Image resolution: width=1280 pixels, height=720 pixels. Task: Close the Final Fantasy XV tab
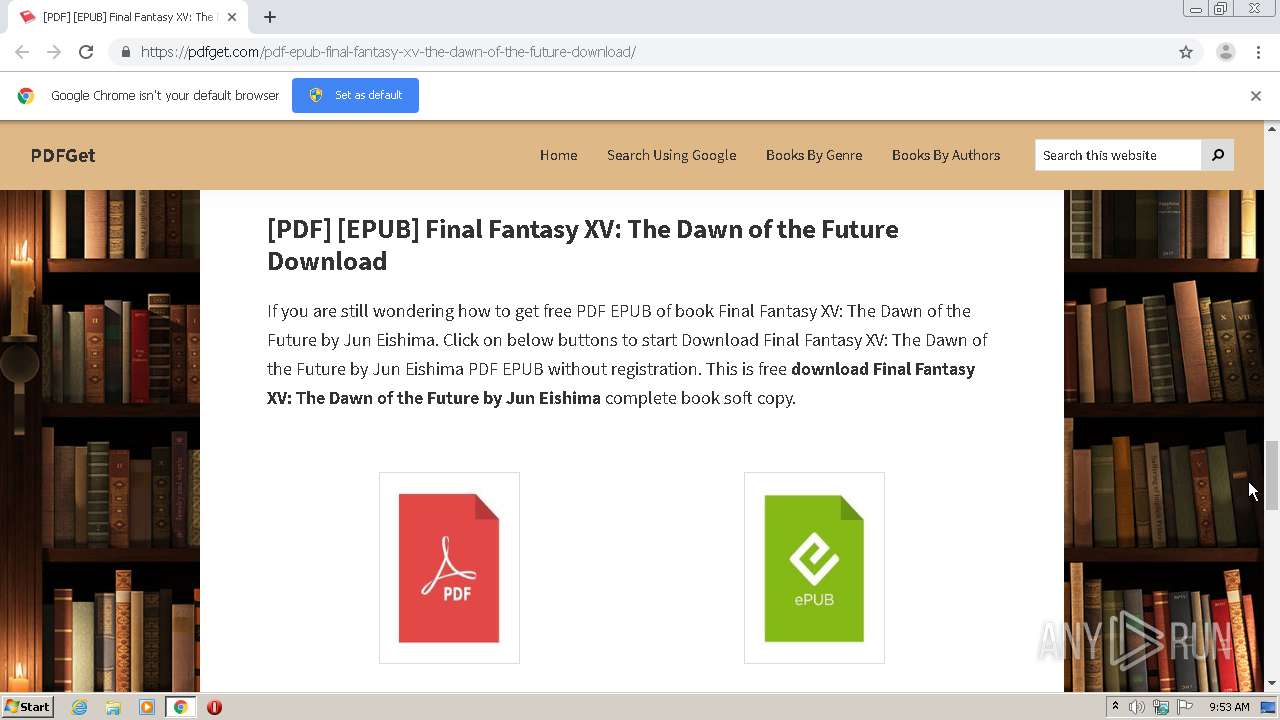232,17
